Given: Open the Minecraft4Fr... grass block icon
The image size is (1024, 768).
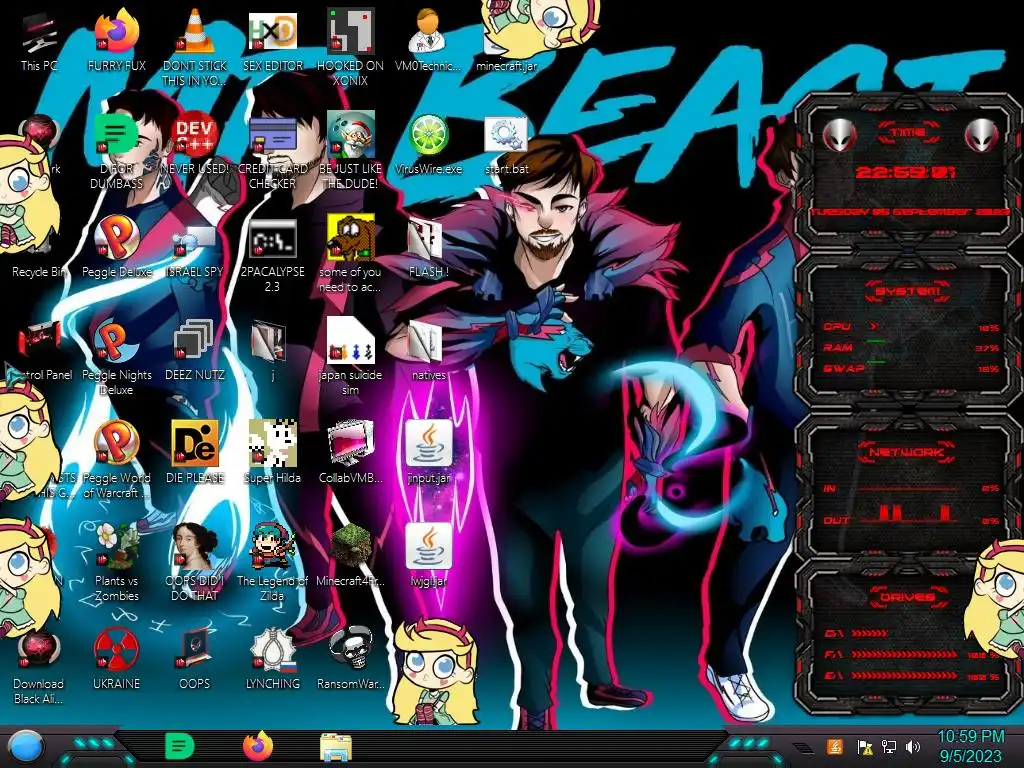Looking at the screenshot, I should [x=351, y=555].
